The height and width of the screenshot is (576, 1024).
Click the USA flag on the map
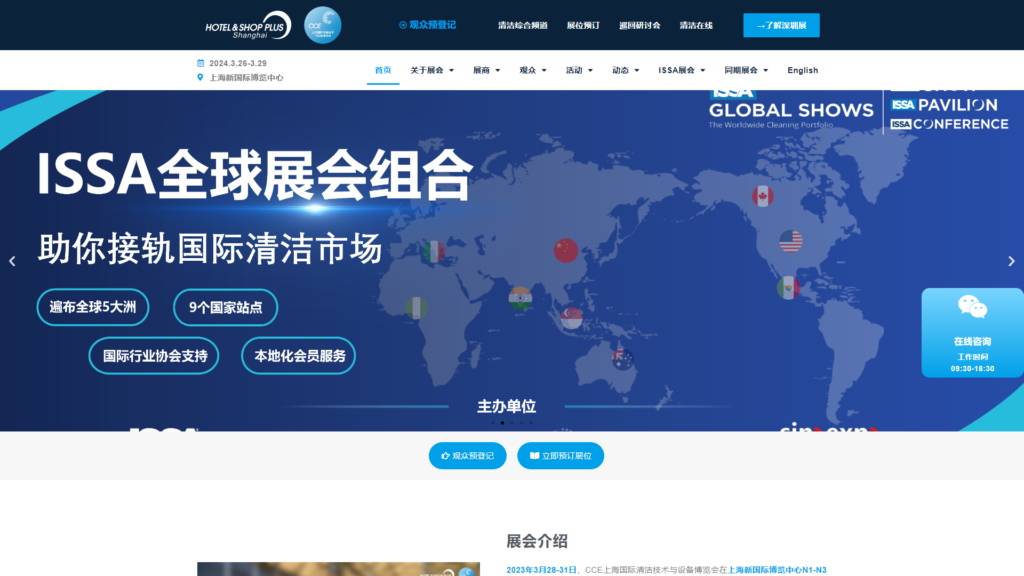(790, 241)
